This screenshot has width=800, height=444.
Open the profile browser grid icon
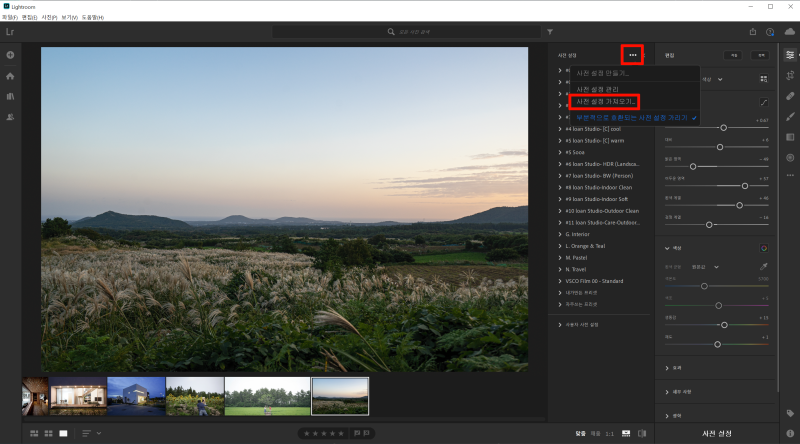[764, 79]
